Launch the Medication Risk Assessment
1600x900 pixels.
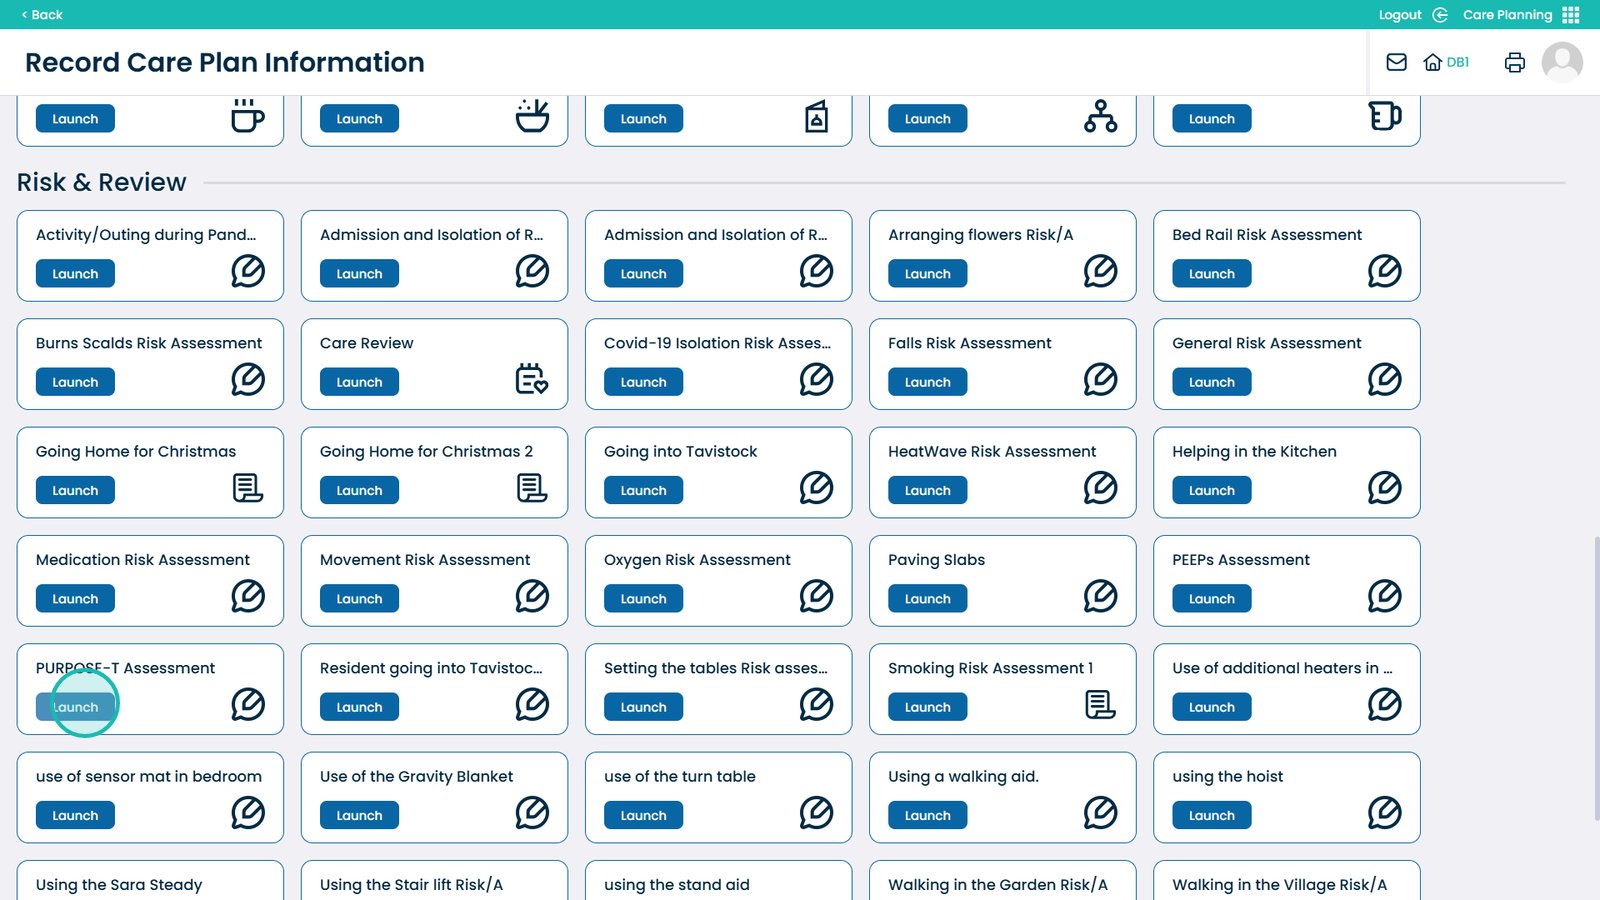coord(75,599)
